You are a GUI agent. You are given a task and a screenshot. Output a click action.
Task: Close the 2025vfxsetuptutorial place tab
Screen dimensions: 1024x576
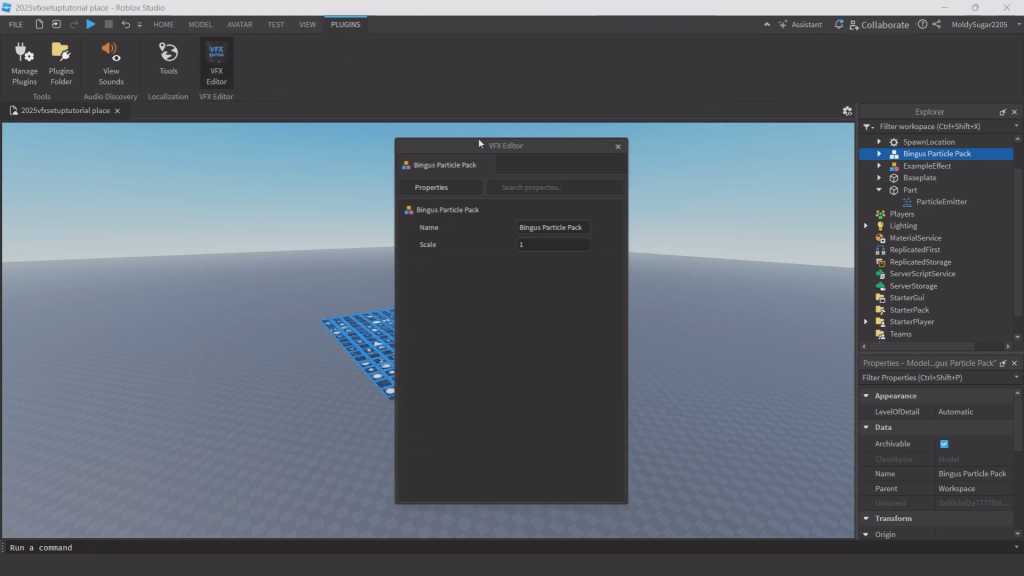118,111
